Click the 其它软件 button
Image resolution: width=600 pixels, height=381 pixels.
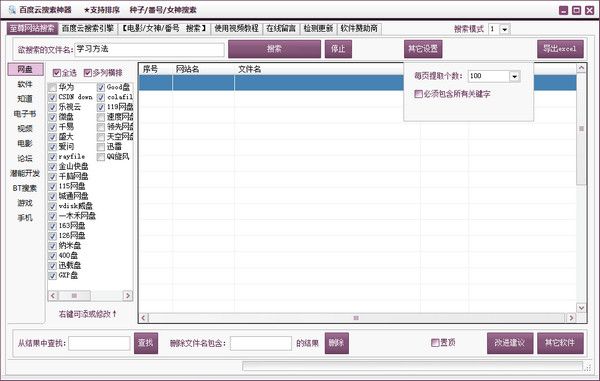click(560, 343)
